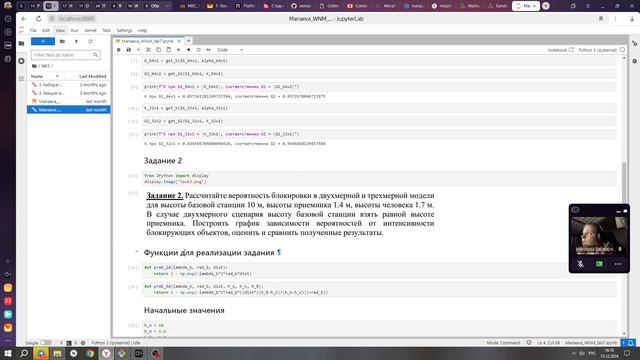Open more options in the call widget
The width and height of the screenshot is (640, 360).
coord(618,264)
